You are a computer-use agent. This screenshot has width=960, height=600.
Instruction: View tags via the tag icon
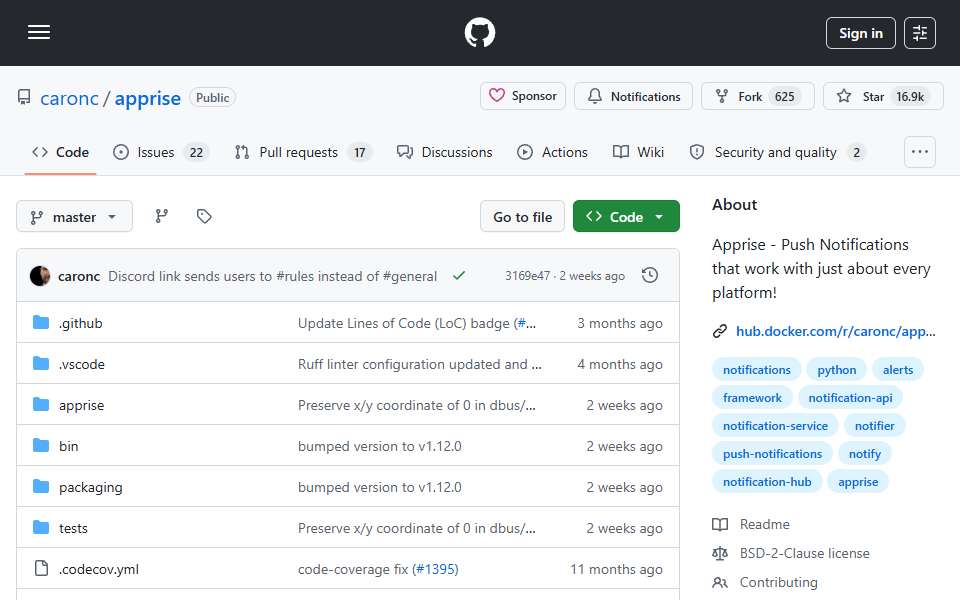click(204, 216)
